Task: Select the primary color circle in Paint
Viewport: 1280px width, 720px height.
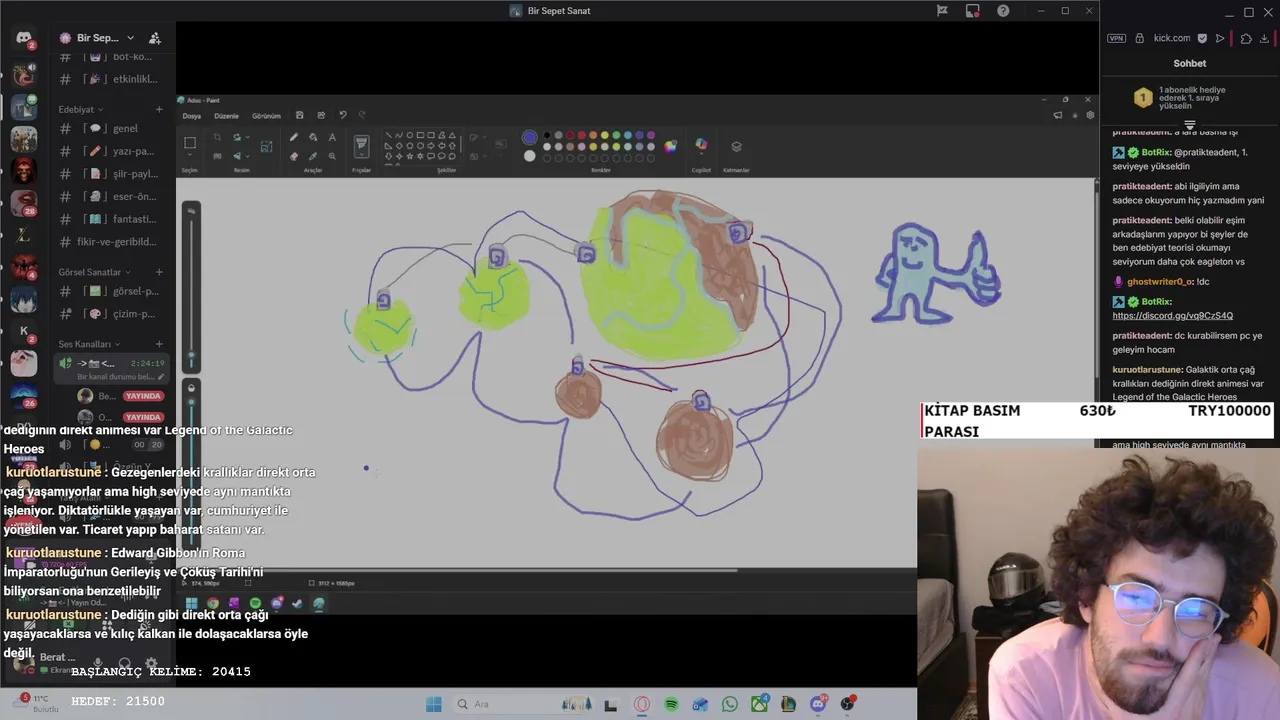Action: click(530, 137)
